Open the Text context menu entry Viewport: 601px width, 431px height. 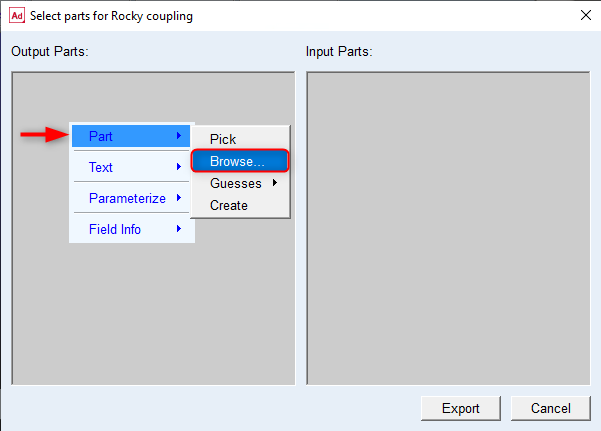tap(101, 167)
